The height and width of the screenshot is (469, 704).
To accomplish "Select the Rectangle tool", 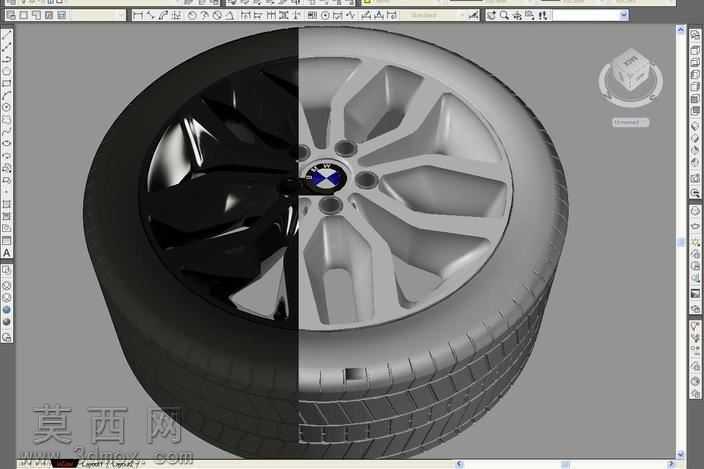I will pos(7,83).
